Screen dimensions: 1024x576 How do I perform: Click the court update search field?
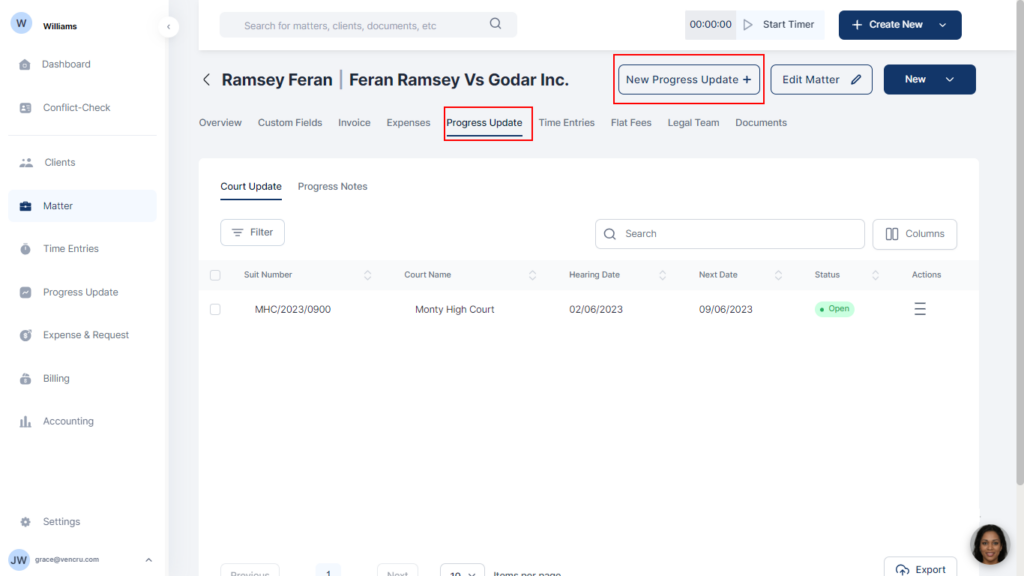click(730, 234)
